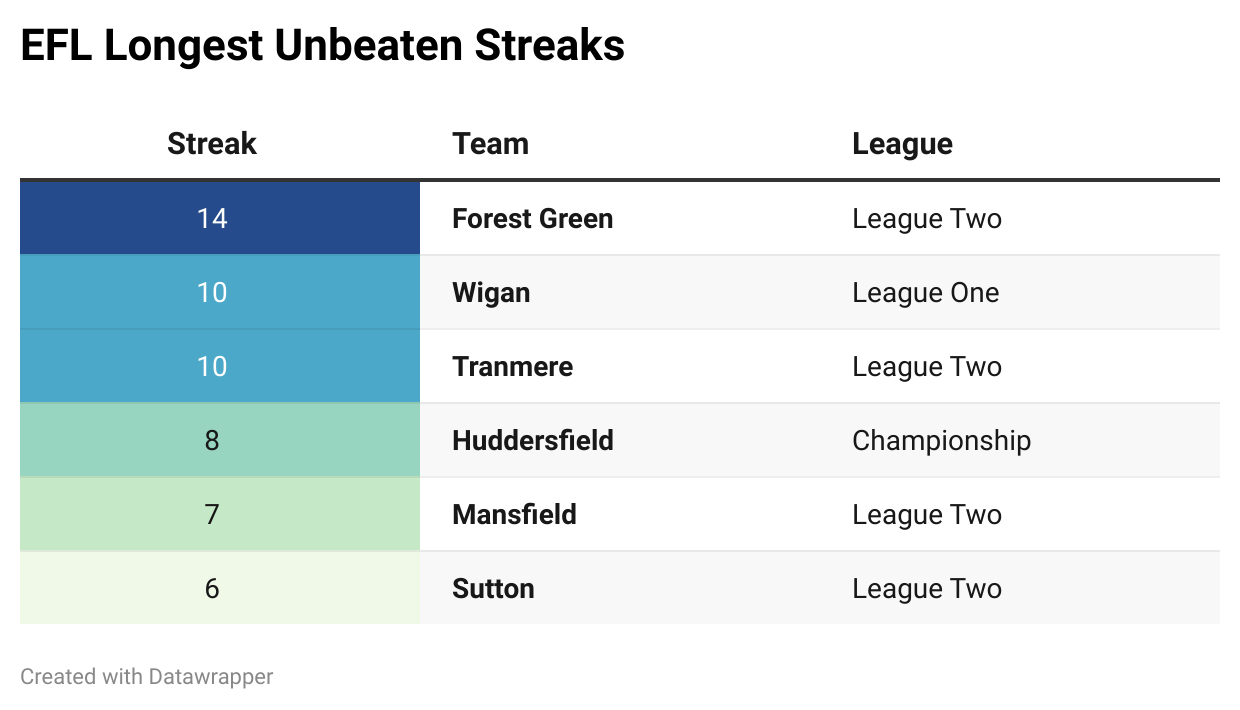
Task: Select the Sutton team name
Action: (493, 588)
